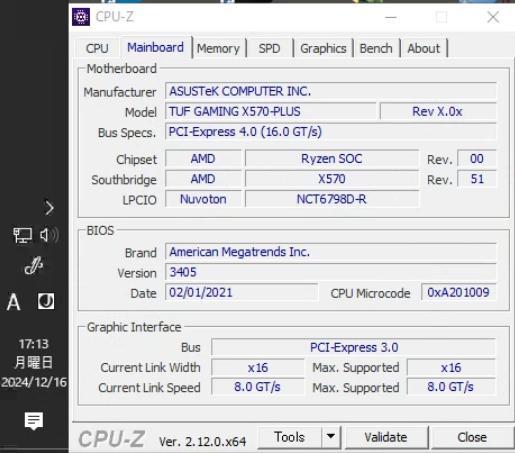The height and width of the screenshot is (453, 515).
Task: Click the IME square mode icon beside A
Action: pos(46,301)
